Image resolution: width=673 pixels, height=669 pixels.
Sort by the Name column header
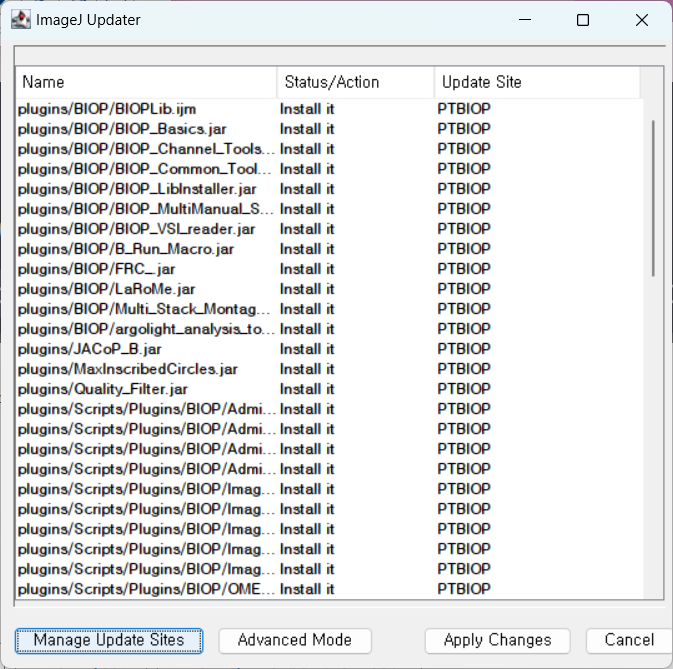(146, 82)
